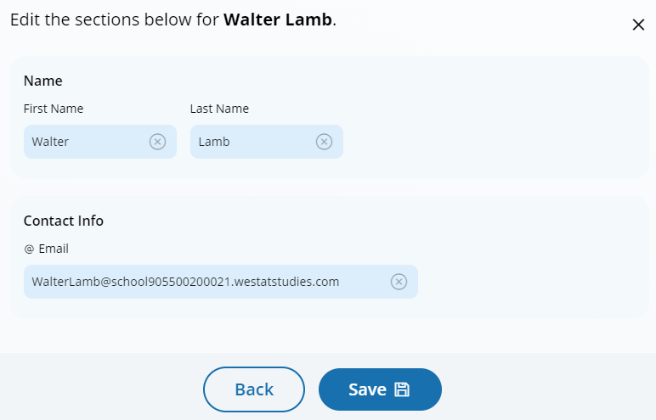The height and width of the screenshot is (420, 656).
Task: Click into the Email input field
Action: (x=200, y=282)
